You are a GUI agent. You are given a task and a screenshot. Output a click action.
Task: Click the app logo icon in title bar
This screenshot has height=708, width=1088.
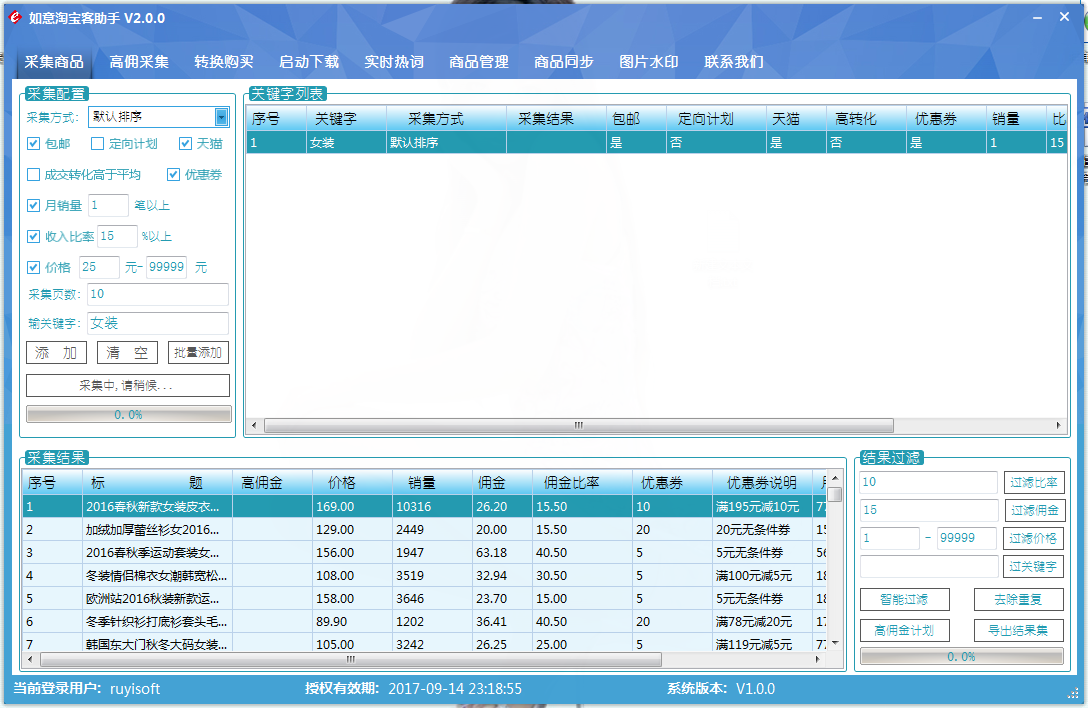click(15, 18)
